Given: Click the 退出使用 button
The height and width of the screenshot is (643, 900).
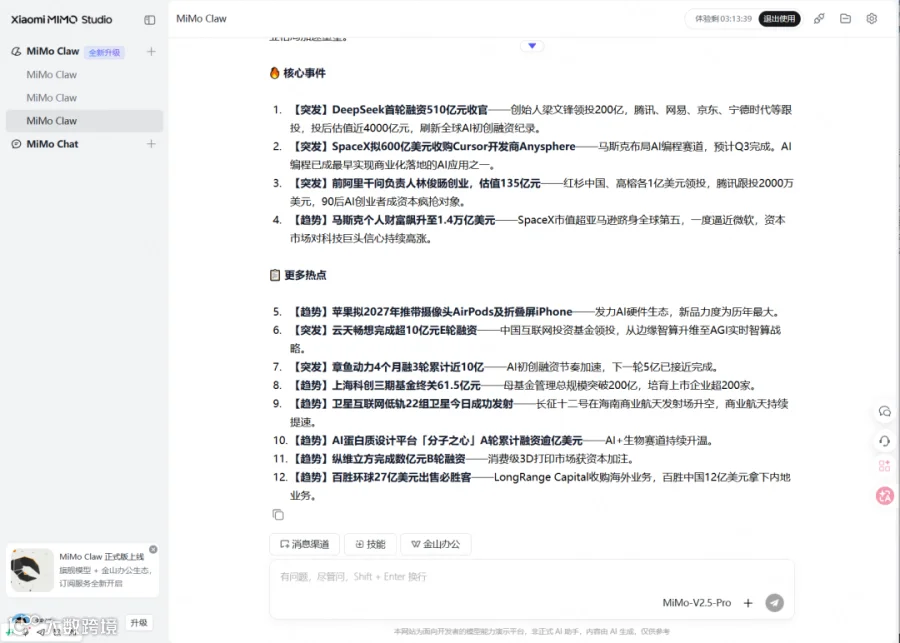Looking at the screenshot, I should 779,19.
